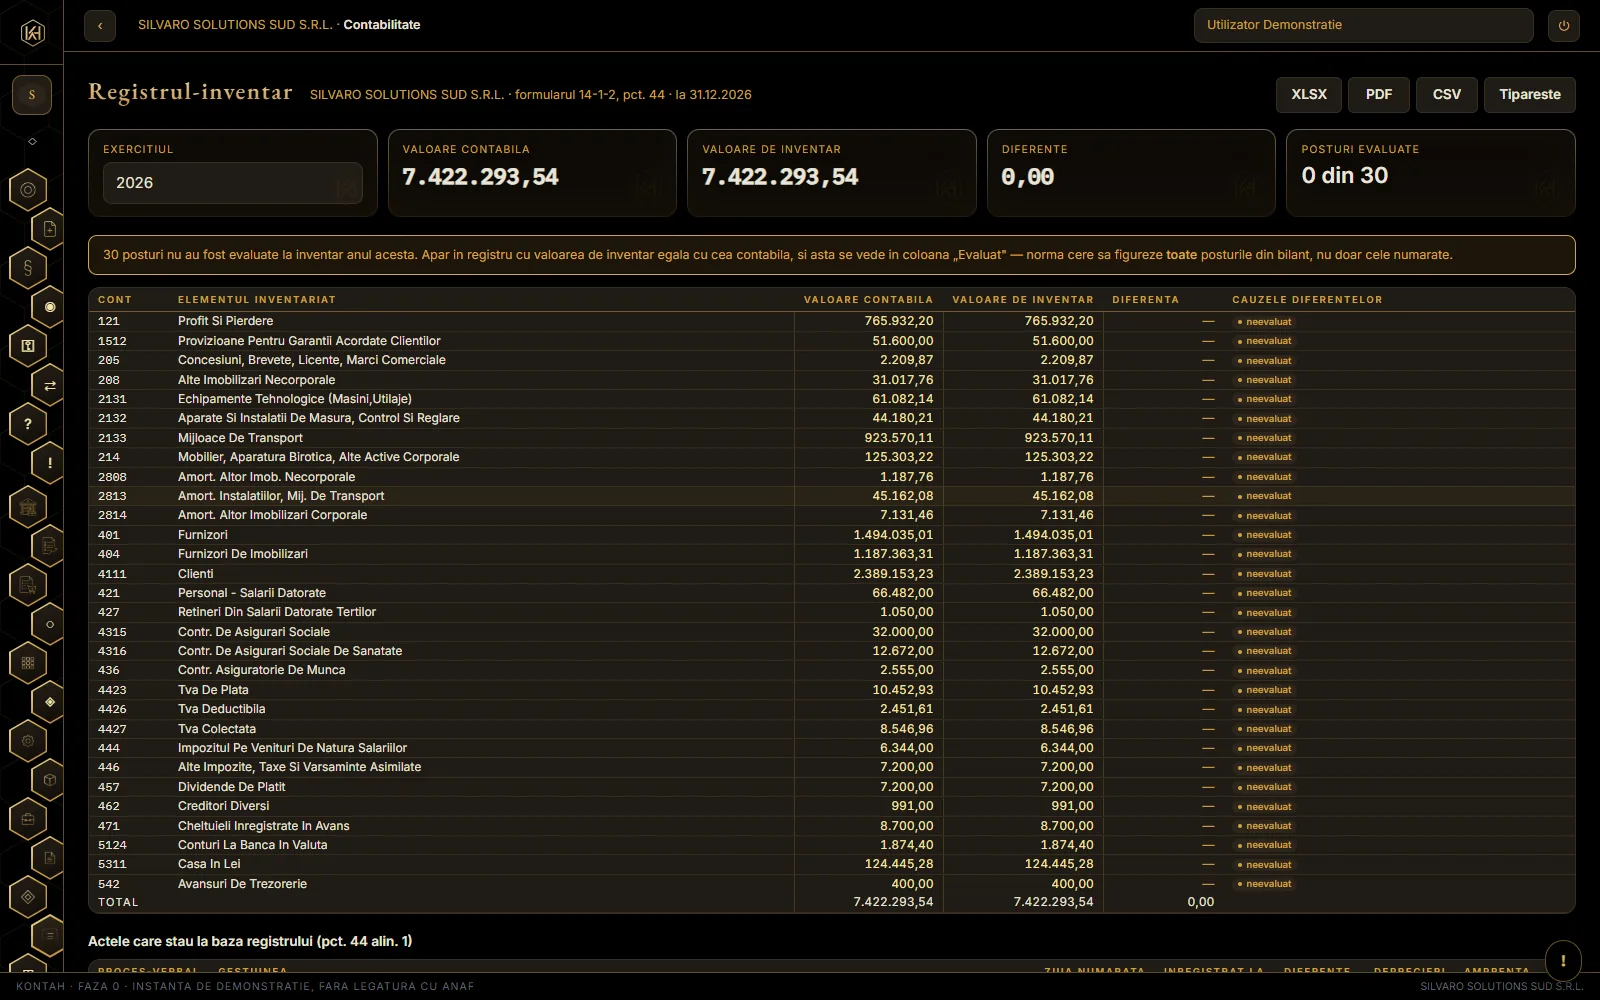Viewport: 1600px width, 1000px height.
Task: Export the register as PDF
Action: pos(1379,95)
